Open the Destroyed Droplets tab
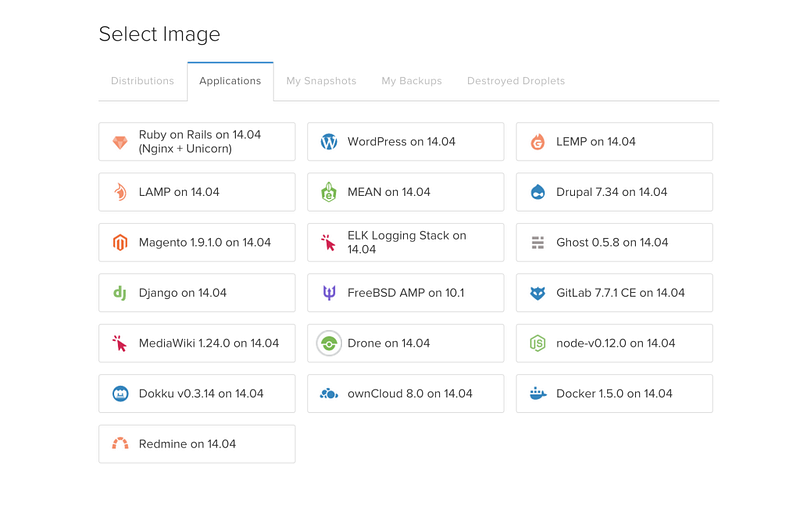This screenshot has width=800, height=505. click(x=516, y=81)
